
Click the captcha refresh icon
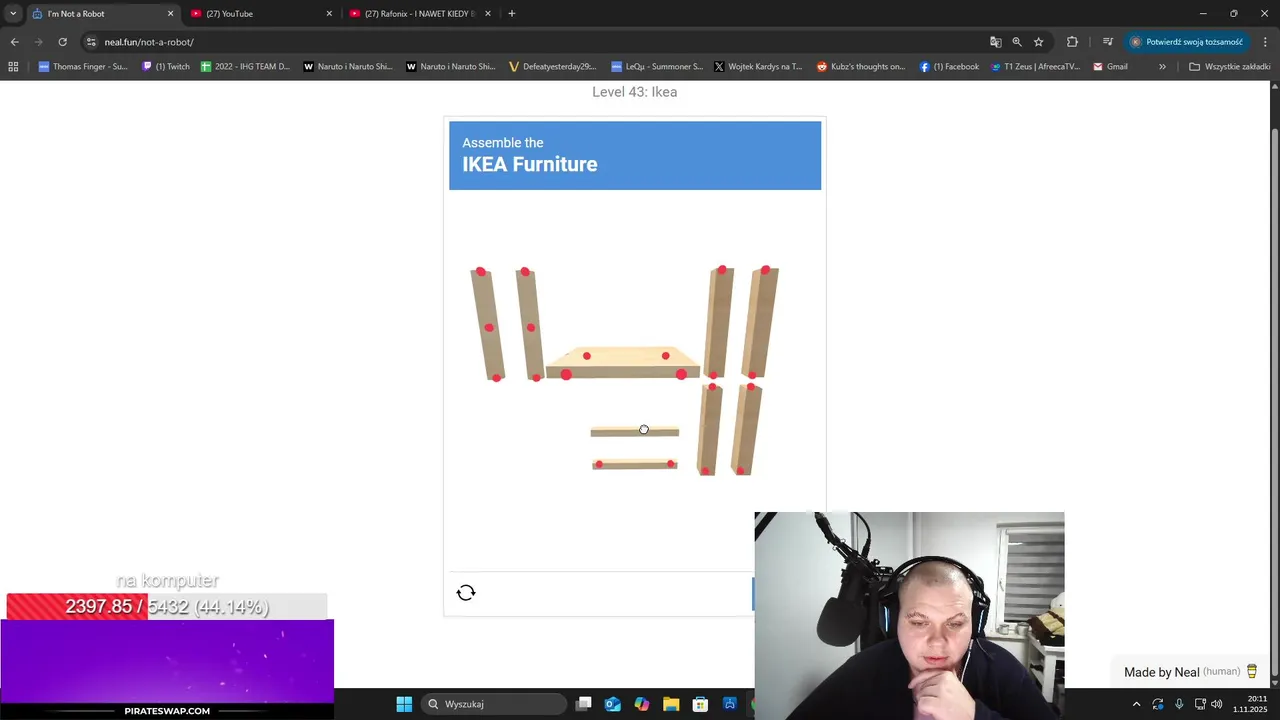466,593
